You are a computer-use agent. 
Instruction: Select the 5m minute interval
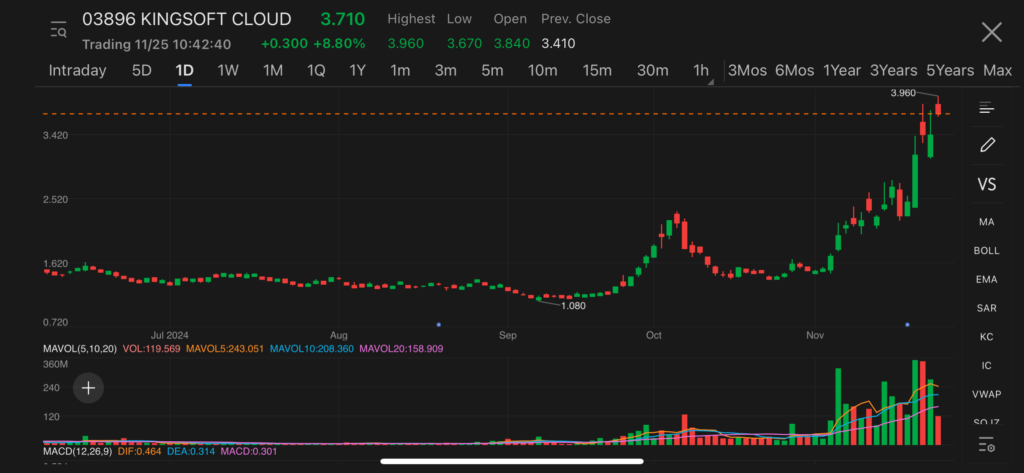pos(492,71)
